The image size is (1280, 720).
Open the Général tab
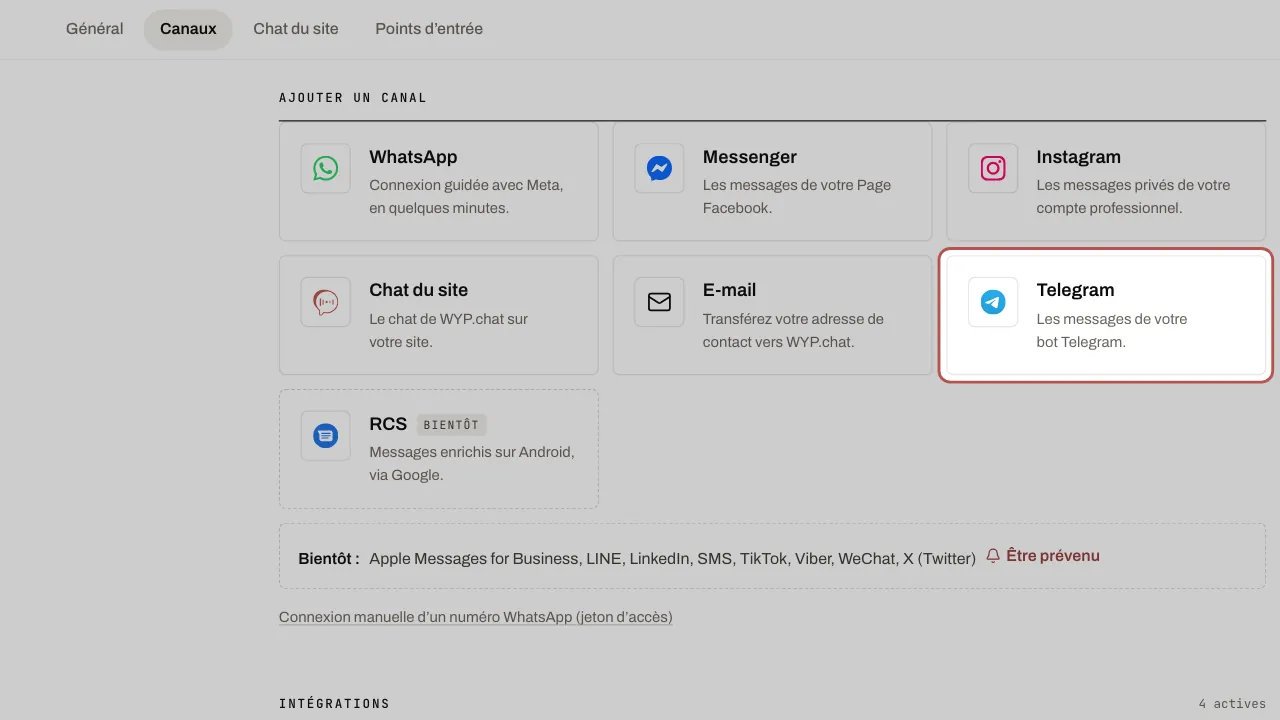click(x=95, y=29)
